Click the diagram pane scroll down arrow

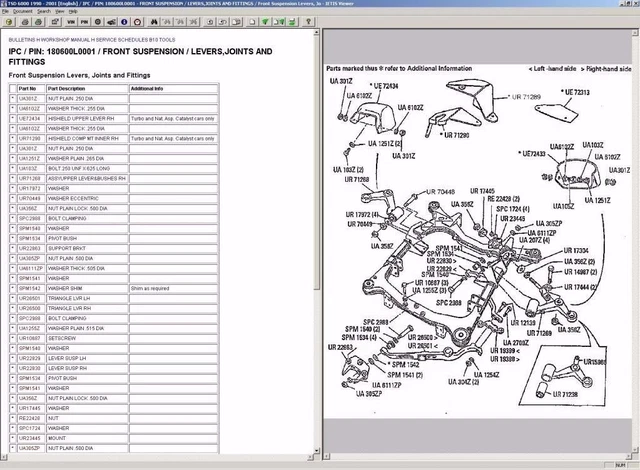point(636,450)
